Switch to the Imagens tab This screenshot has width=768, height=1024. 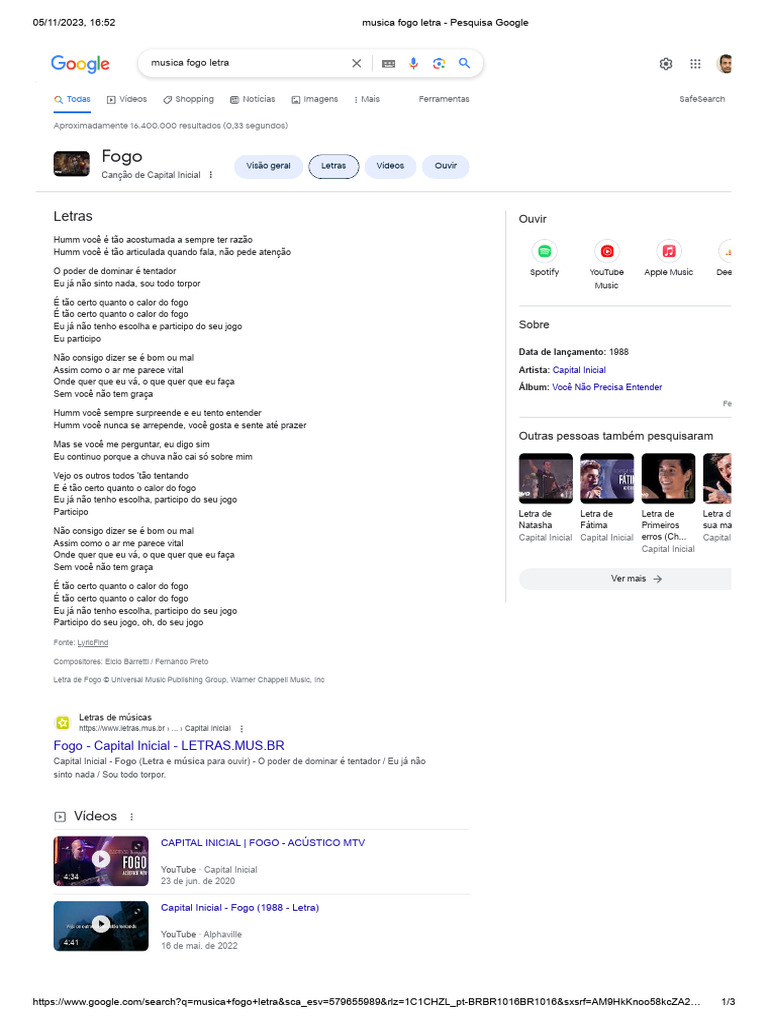315,99
